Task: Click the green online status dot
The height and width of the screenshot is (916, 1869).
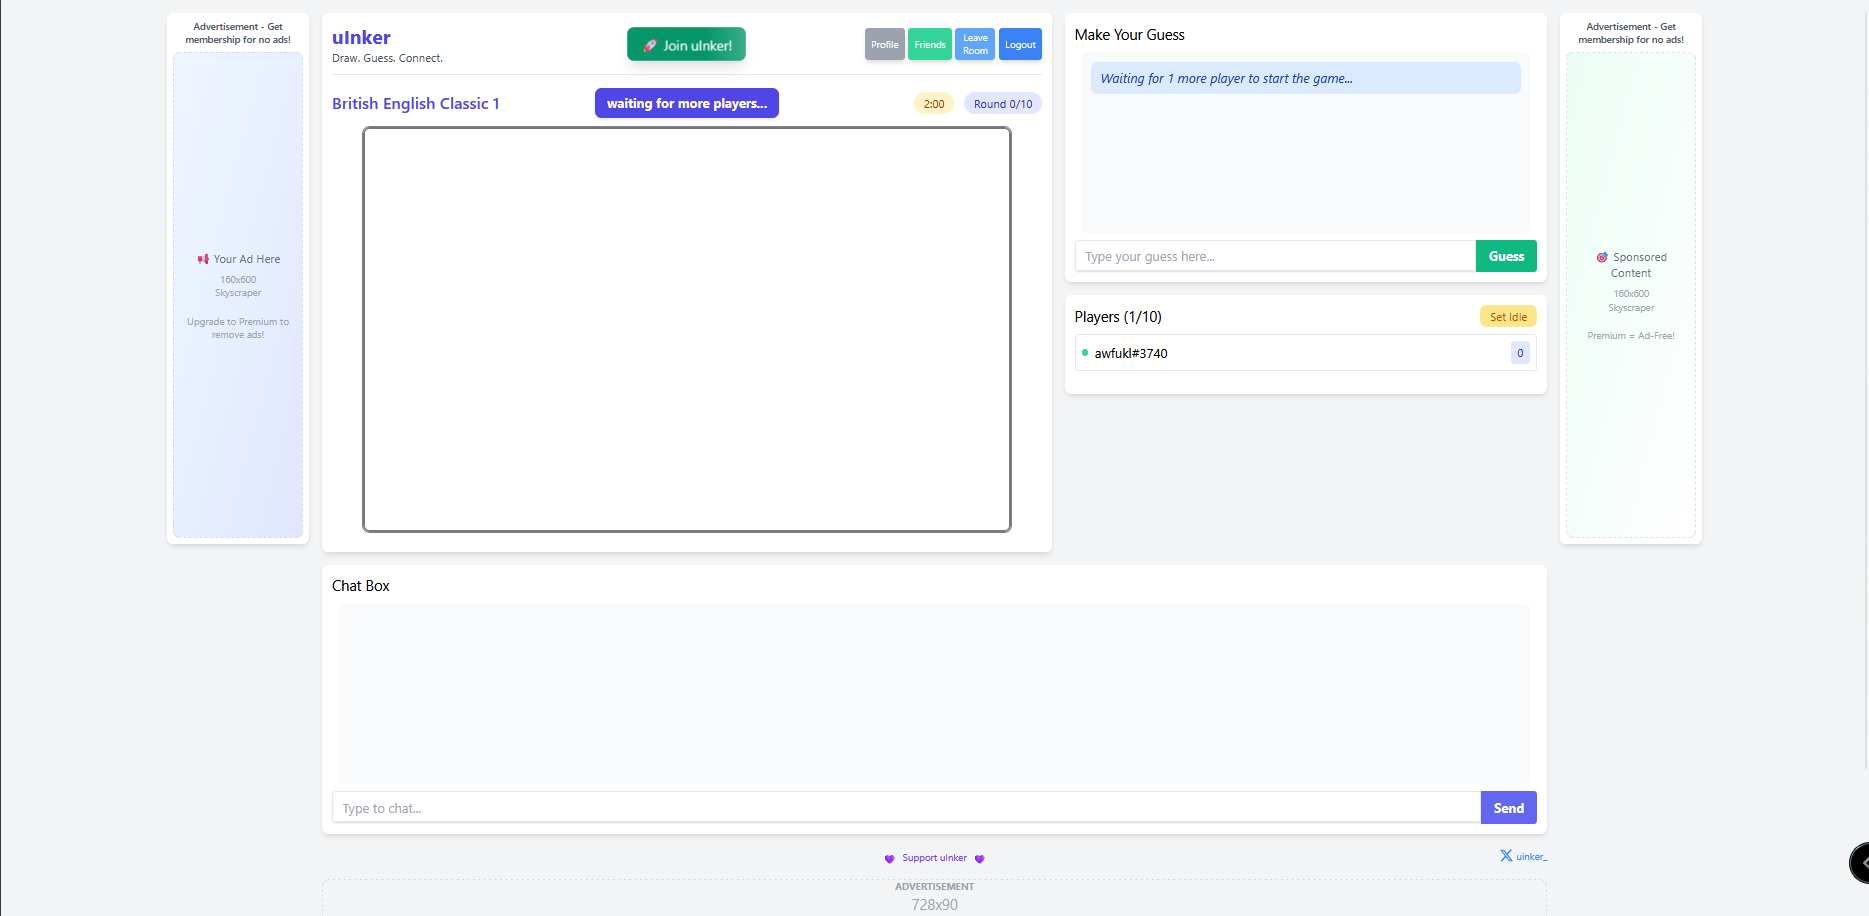Action: pyautogui.click(x=1085, y=352)
